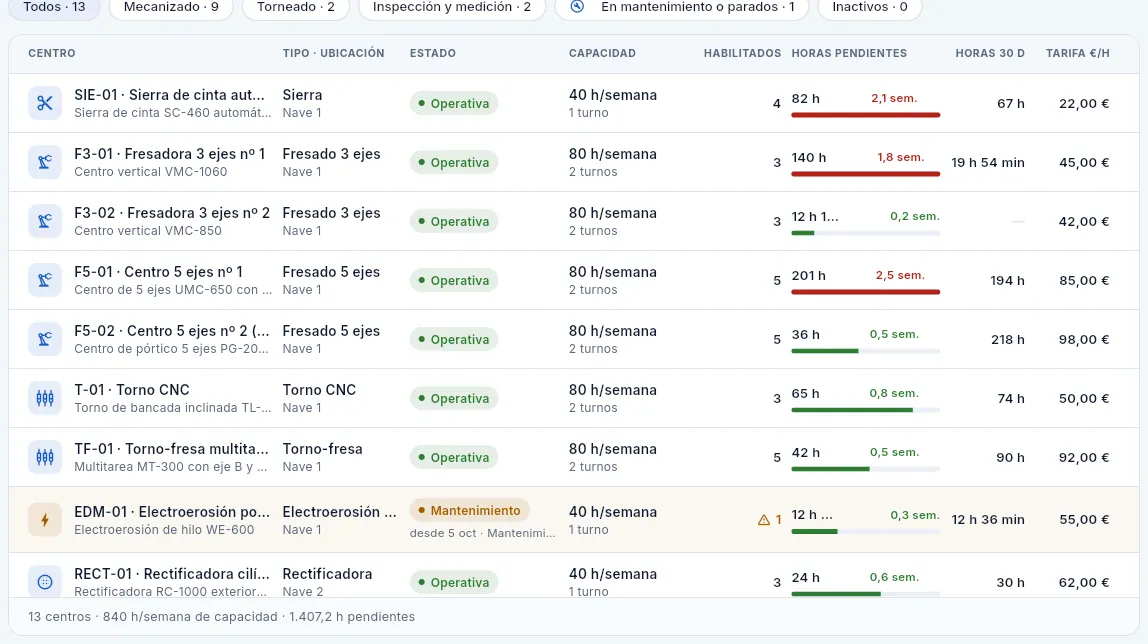
Task: Click the warning triangle in EDM-01 row
Action: (764, 520)
